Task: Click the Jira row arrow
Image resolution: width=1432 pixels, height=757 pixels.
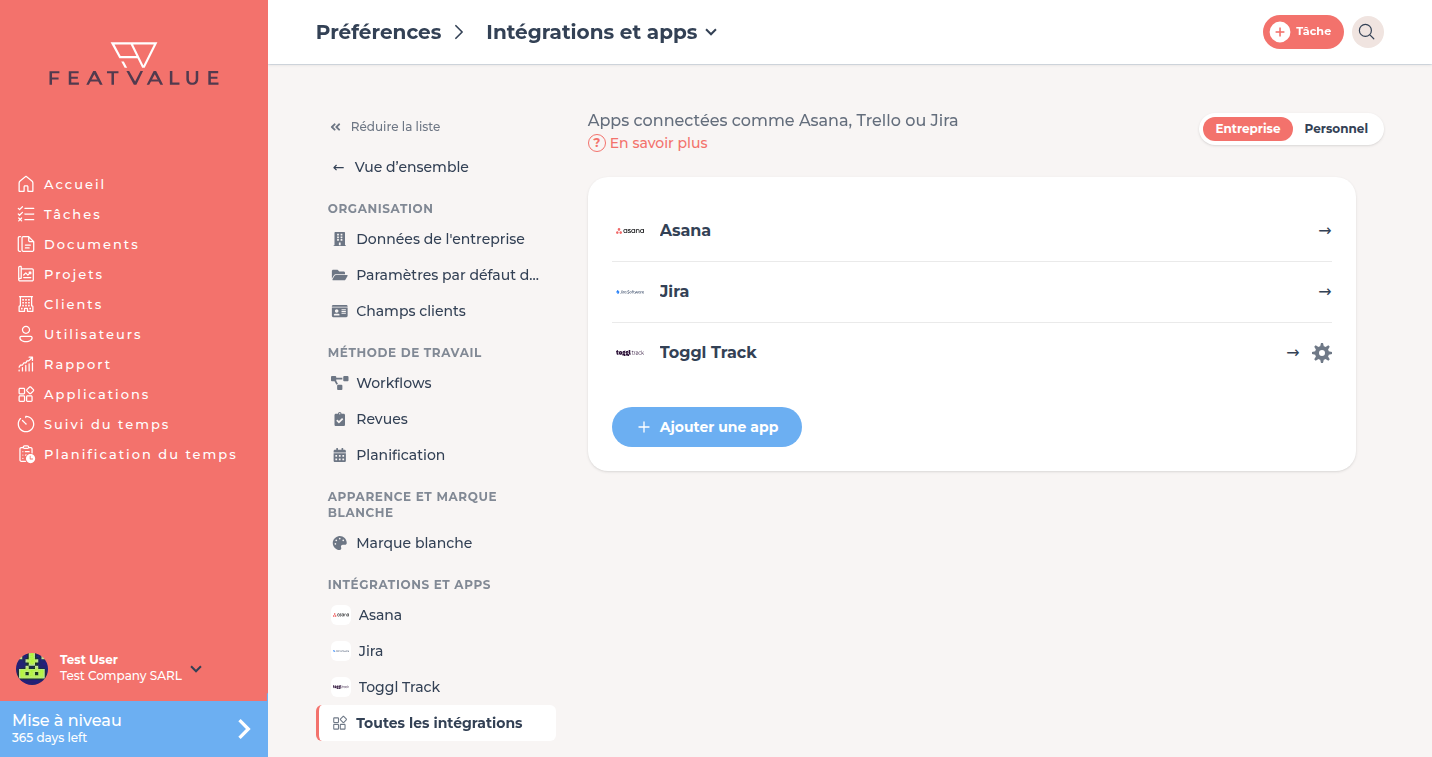Action: (1325, 292)
